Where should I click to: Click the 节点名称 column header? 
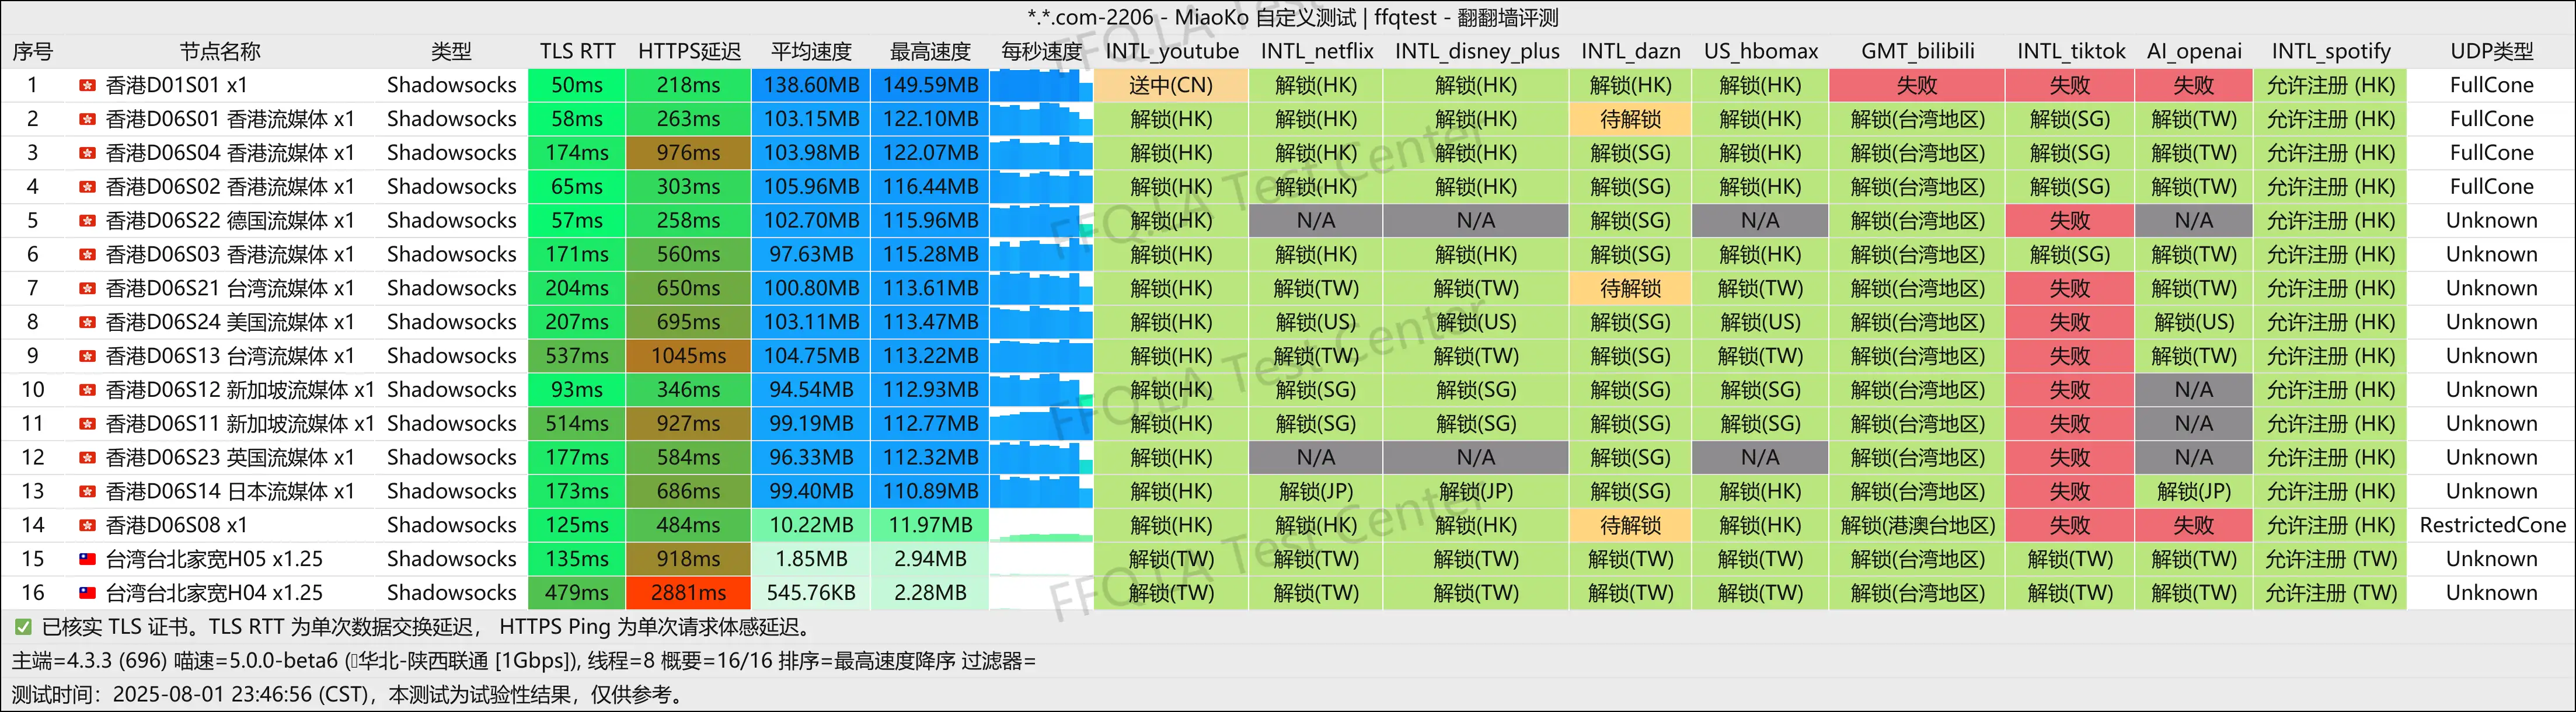point(220,51)
